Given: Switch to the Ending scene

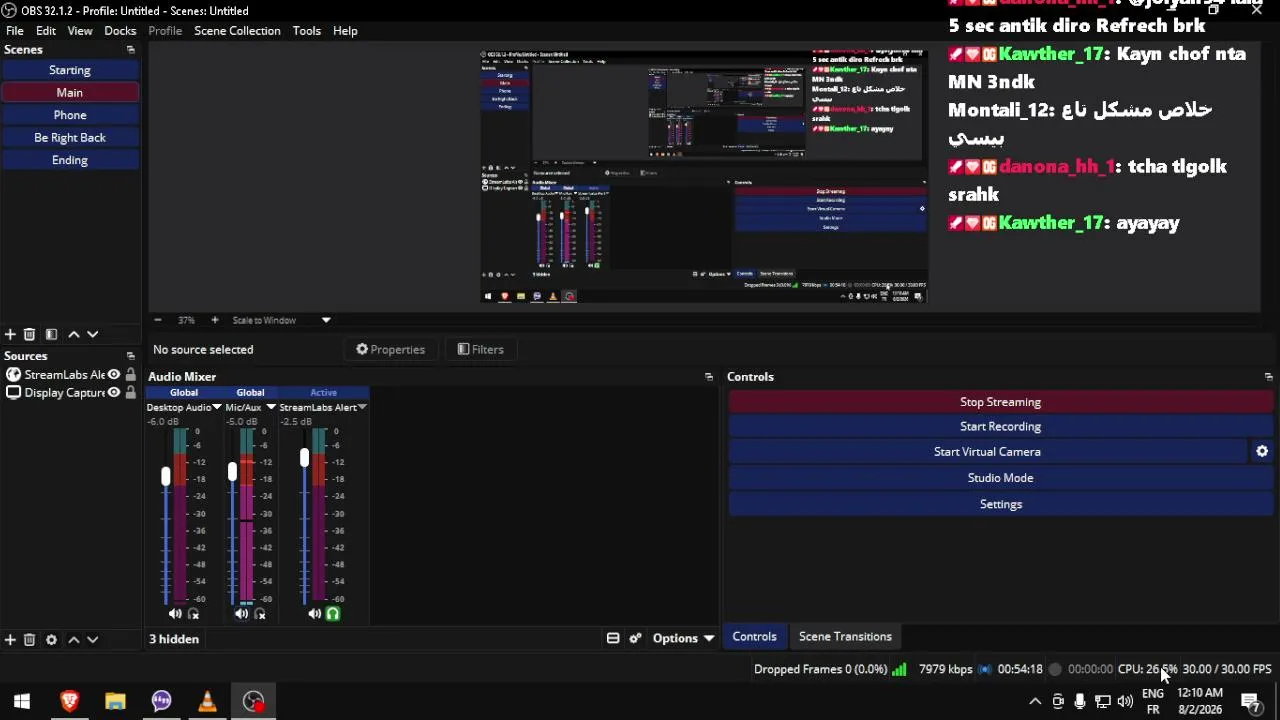Looking at the screenshot, I should tap(70, 160).
